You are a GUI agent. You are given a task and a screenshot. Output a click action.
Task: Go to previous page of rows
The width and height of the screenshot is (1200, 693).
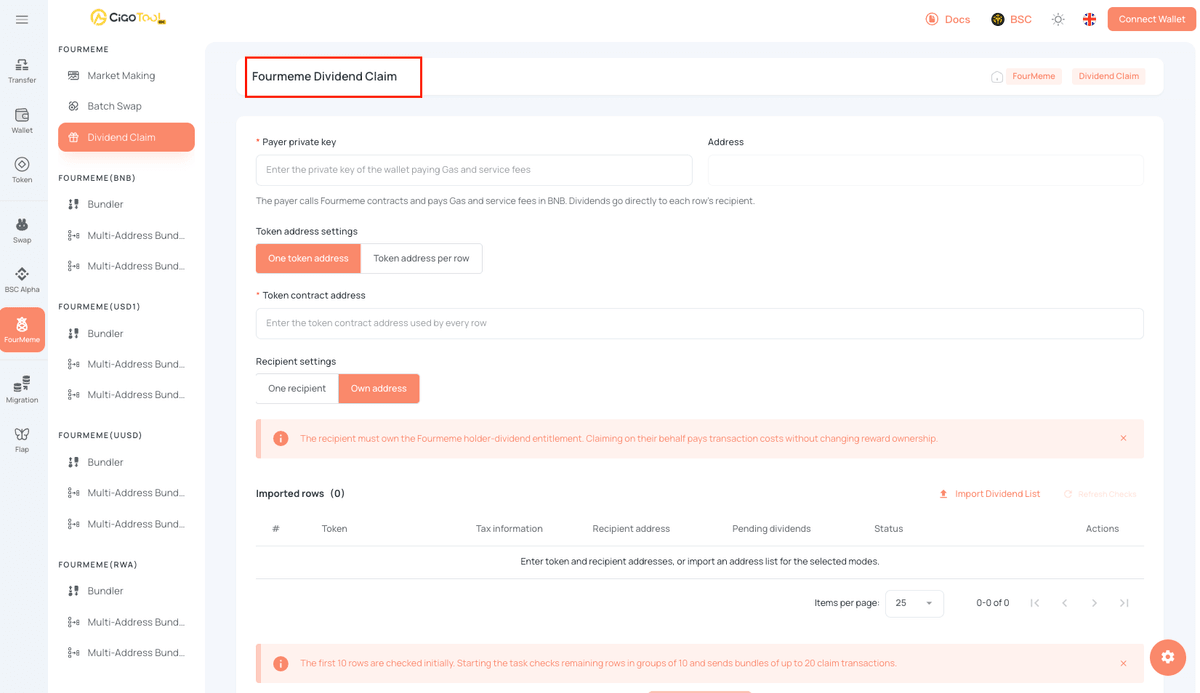[1065, 603]
